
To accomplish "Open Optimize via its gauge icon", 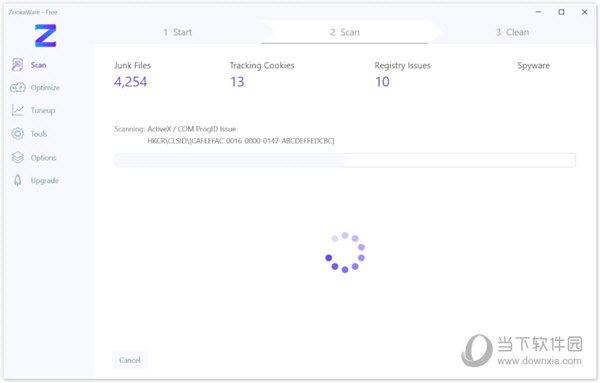I will pyautogui.click(x=18, y=88).
